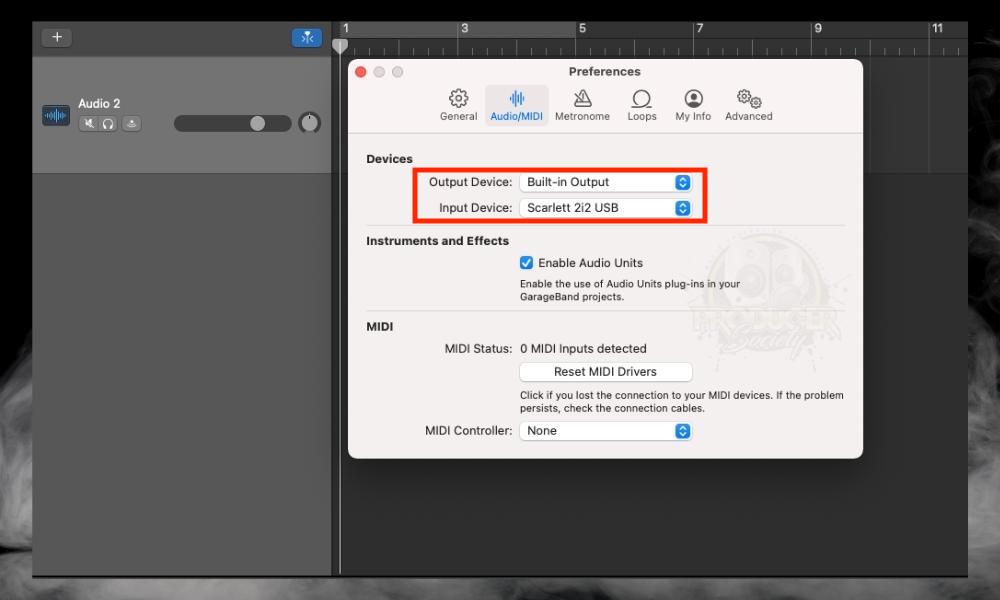This screenshot has height=600, width=1000.
Task: Expand the MIDI Controller dropdown
Action: click(x=605, y=431)
